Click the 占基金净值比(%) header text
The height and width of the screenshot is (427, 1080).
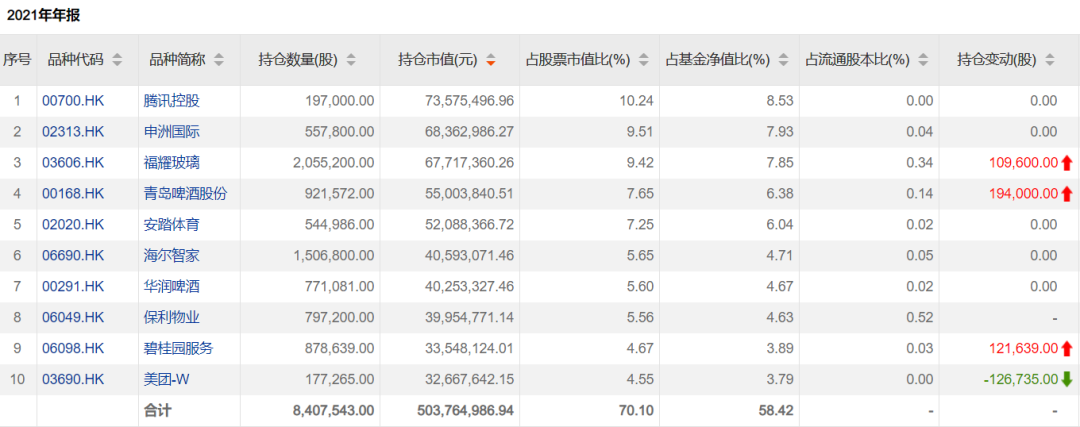(x=718, y=60)
